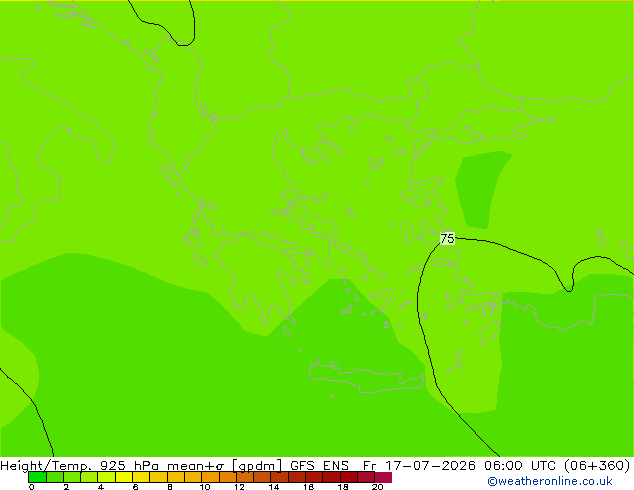Click the 'GFS ENS' model label
Viewport: 634px width, 490px height.
319,465
